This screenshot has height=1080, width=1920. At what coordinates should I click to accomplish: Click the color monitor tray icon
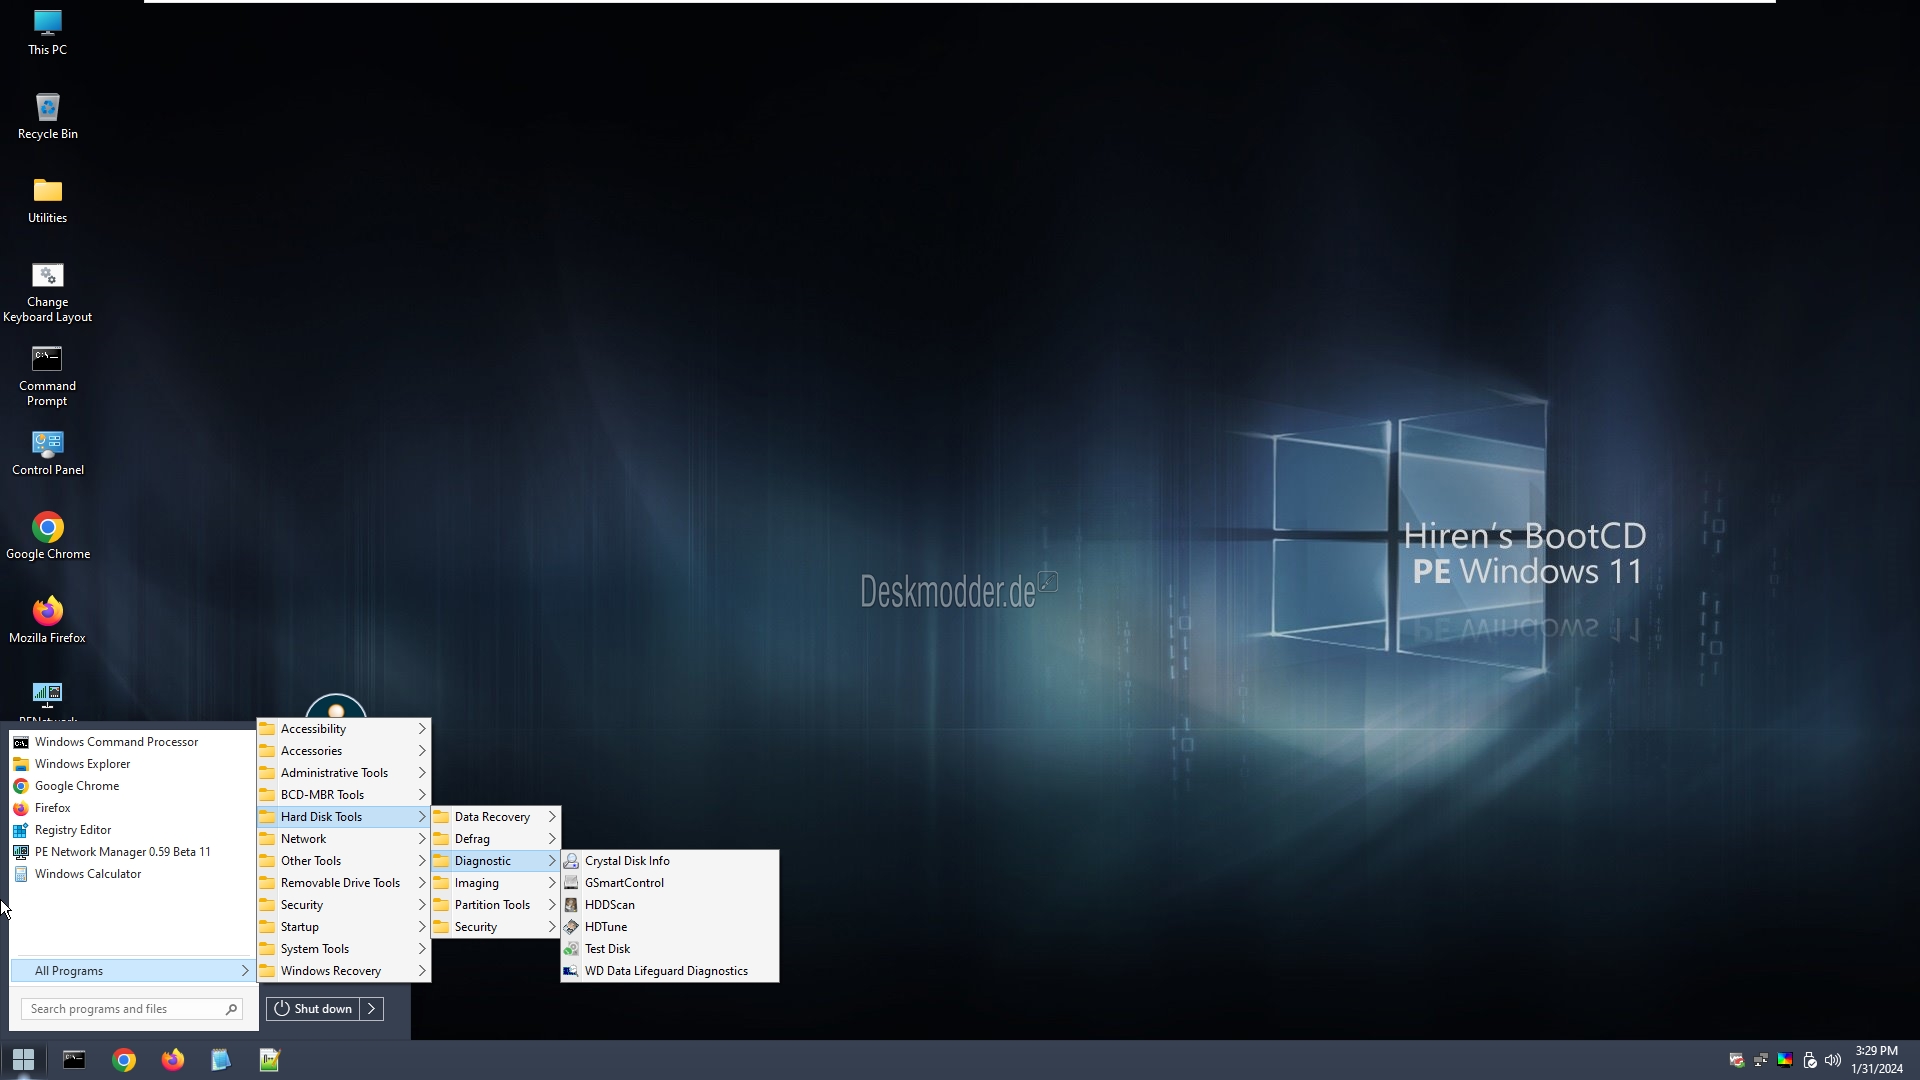click(x=1785, y=1060)
